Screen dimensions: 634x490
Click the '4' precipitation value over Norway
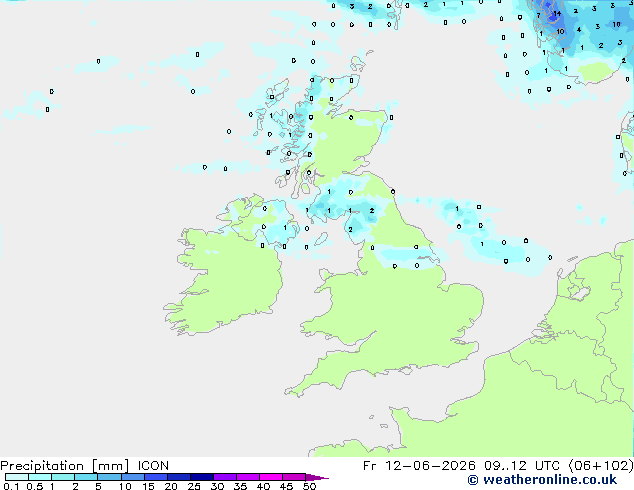tap(579, 29)
